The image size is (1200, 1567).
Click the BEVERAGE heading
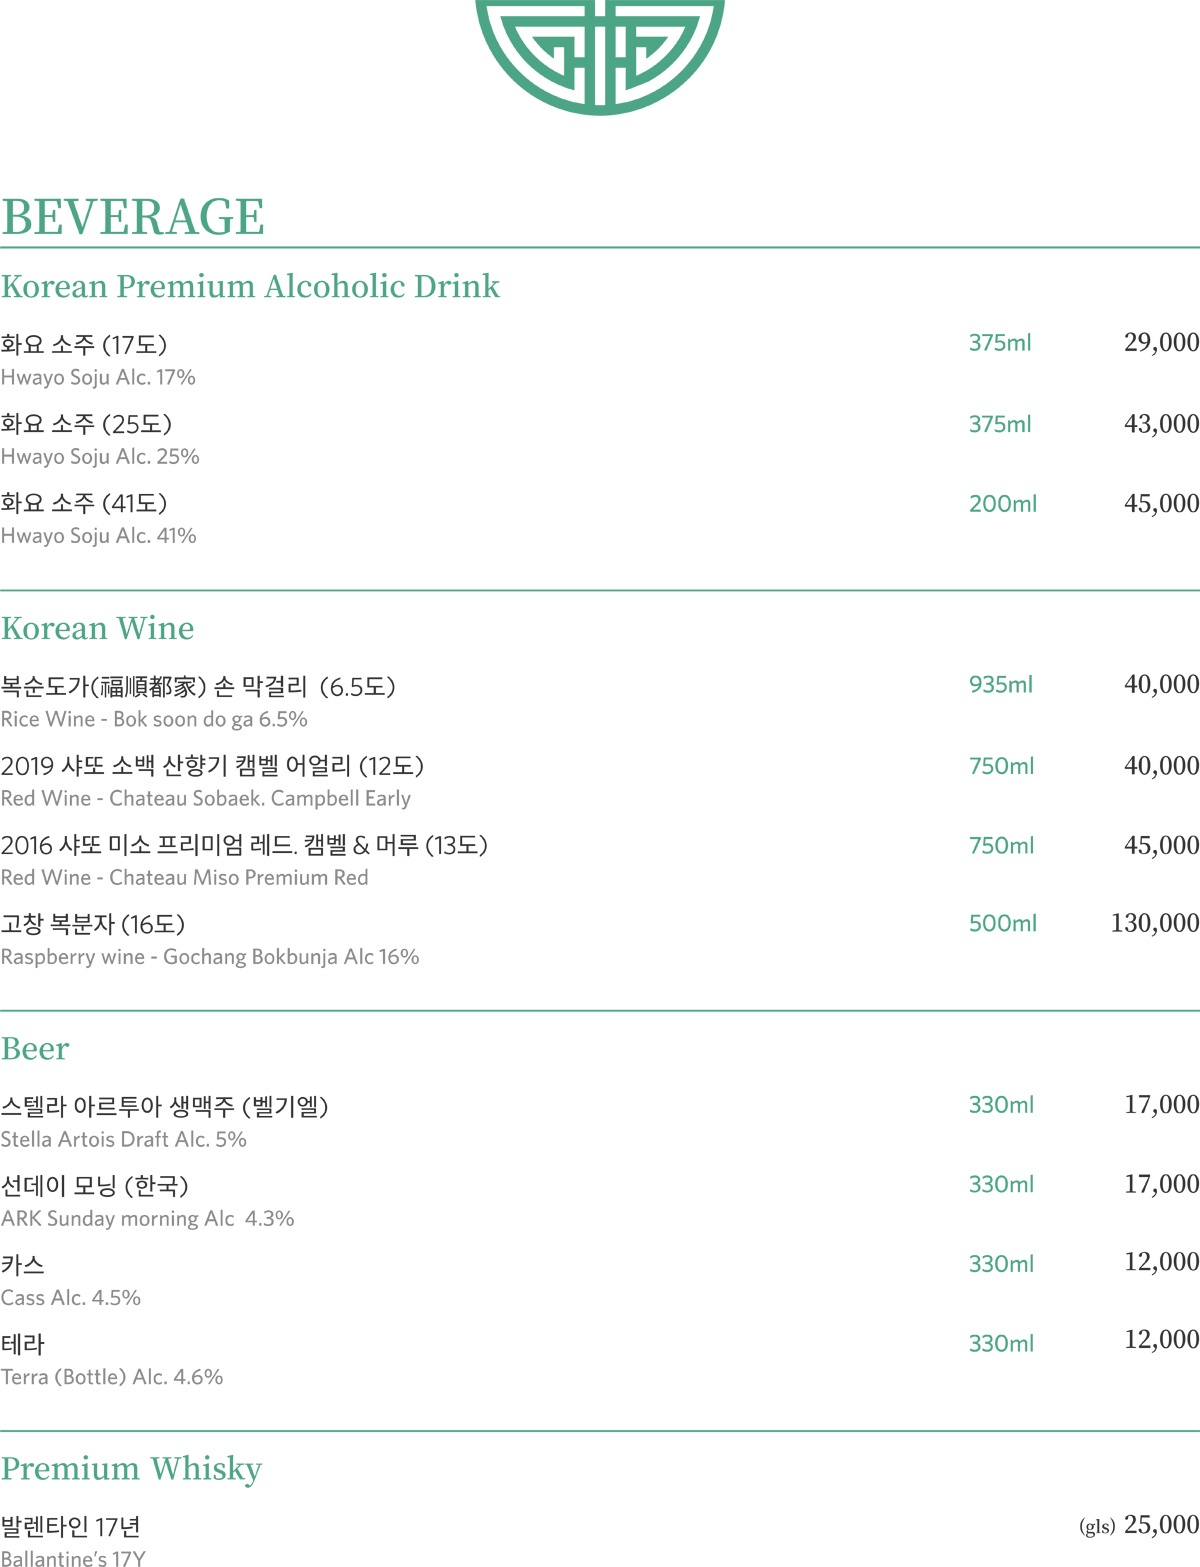coord(133,217)
